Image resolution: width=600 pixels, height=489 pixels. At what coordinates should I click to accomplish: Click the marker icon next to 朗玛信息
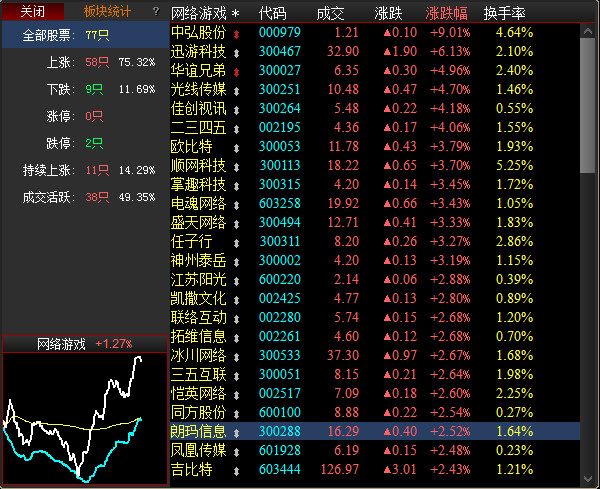(x=236, y=432)
